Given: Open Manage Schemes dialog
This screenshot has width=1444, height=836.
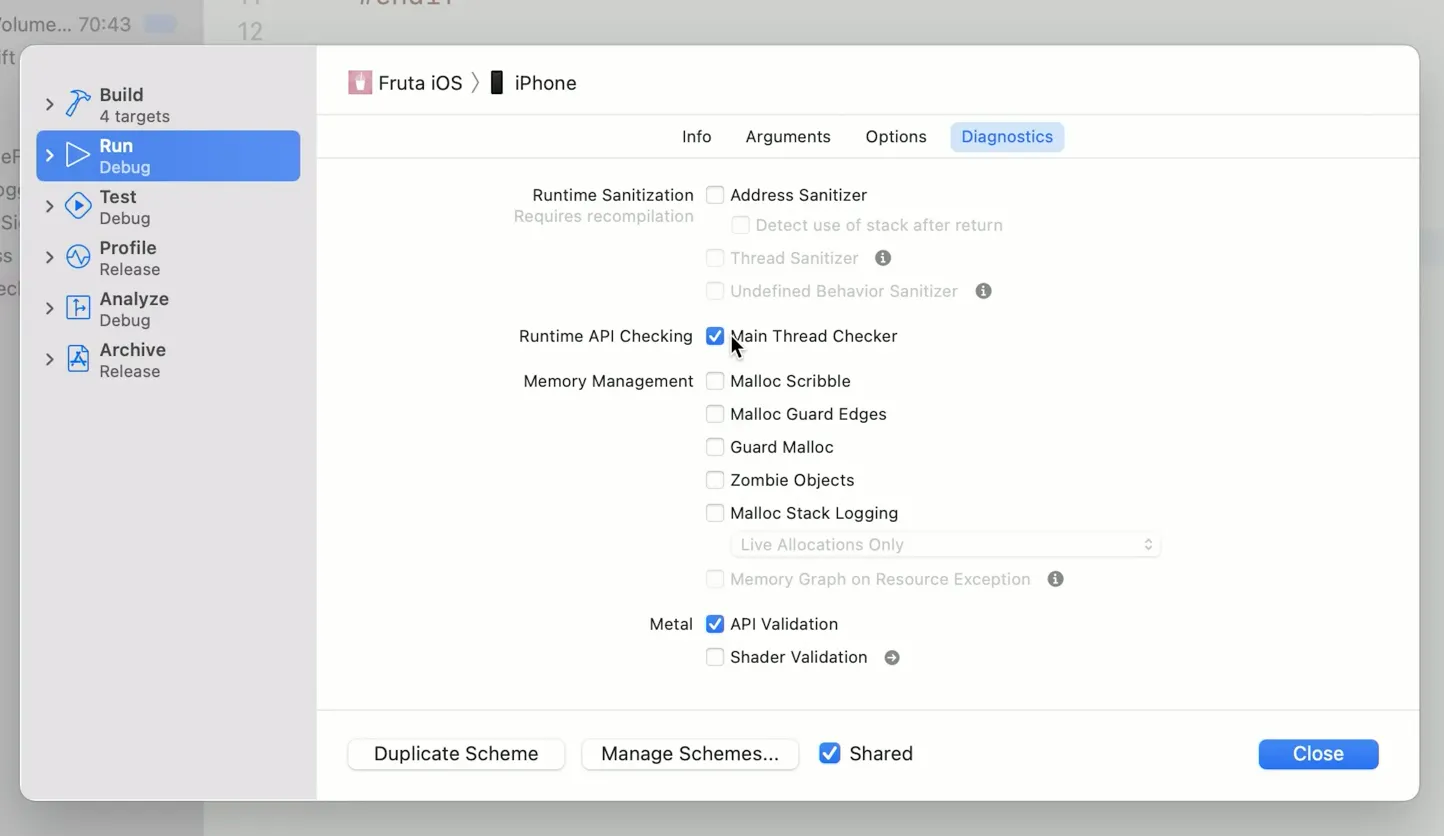Looking at the screenshot, I should pos(690,754).
